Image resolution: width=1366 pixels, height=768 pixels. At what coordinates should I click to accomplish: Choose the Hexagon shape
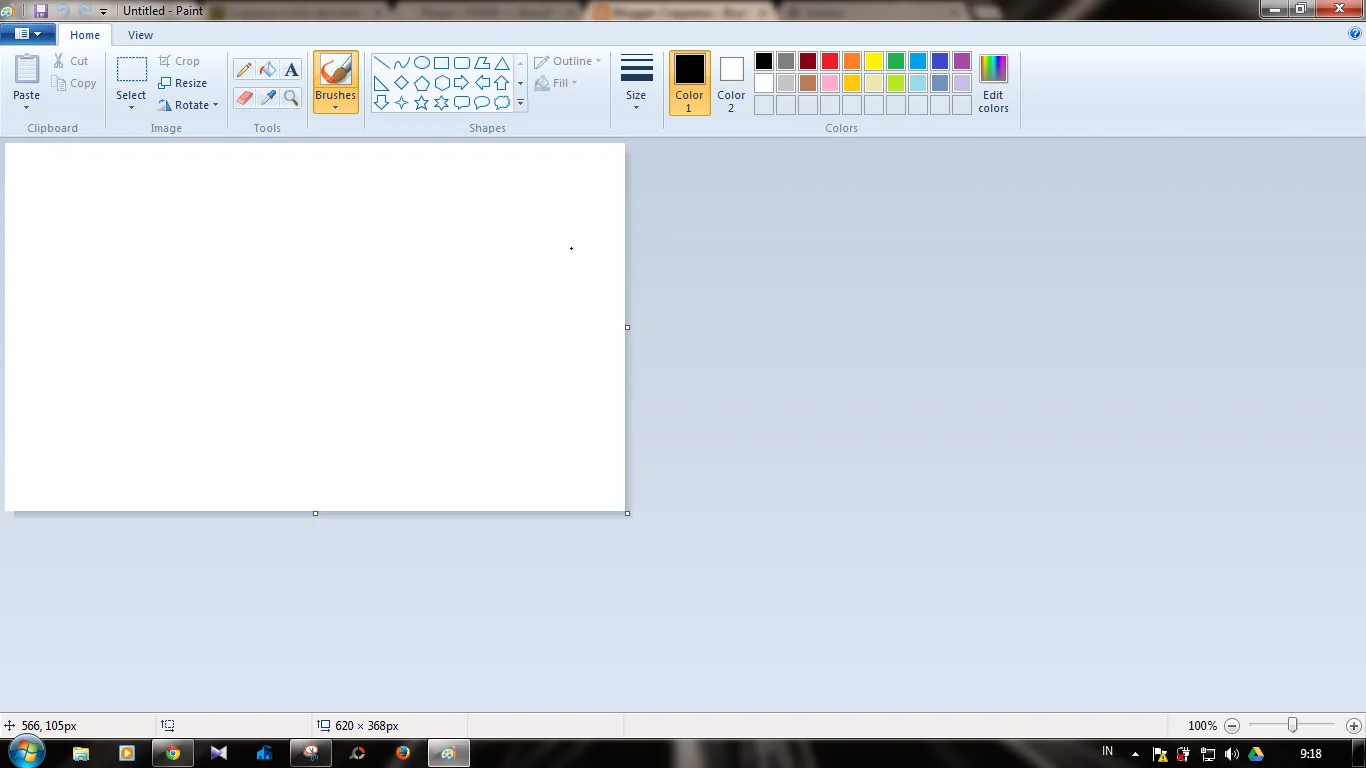[x=442, y=83]
